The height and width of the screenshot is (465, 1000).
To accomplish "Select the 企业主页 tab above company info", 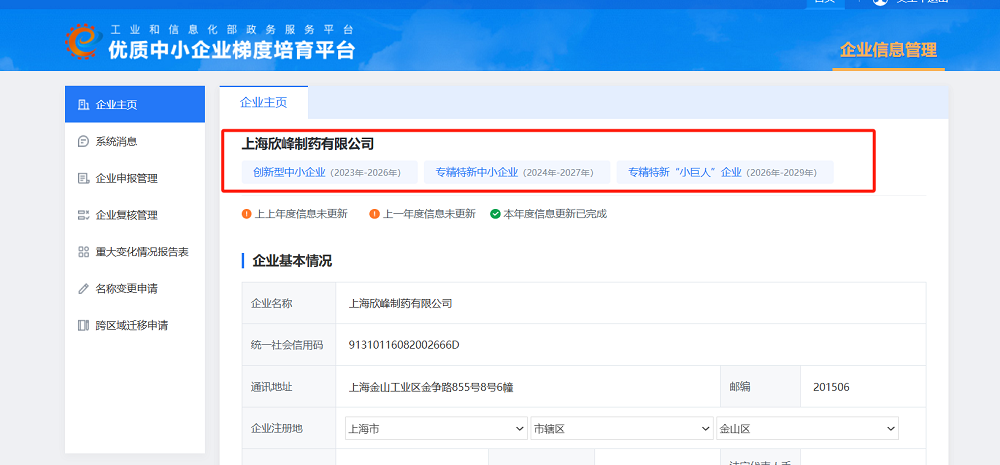I will (263, 103).
